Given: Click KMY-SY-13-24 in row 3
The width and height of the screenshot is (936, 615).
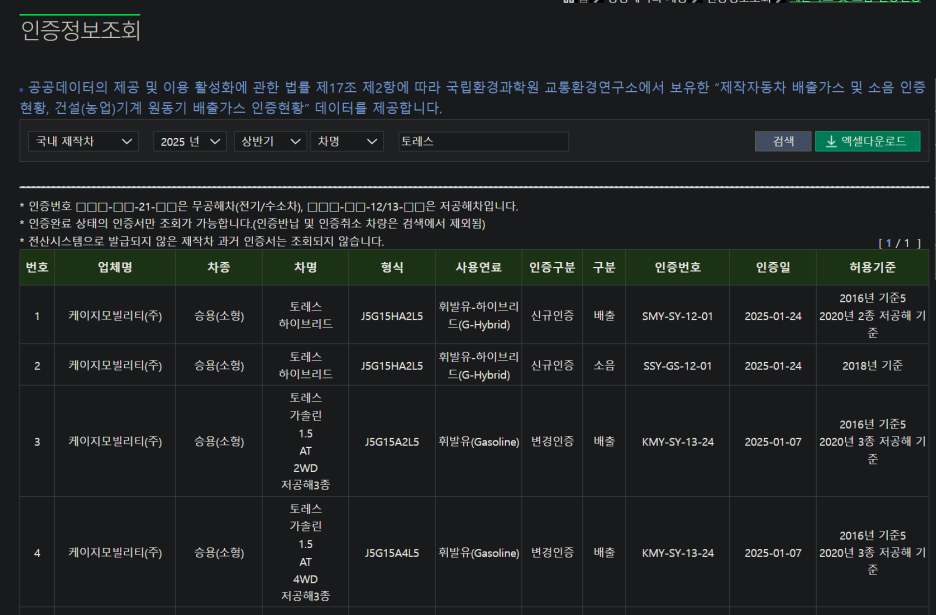Looking at the screenshot, I should (x=678, y=442).
